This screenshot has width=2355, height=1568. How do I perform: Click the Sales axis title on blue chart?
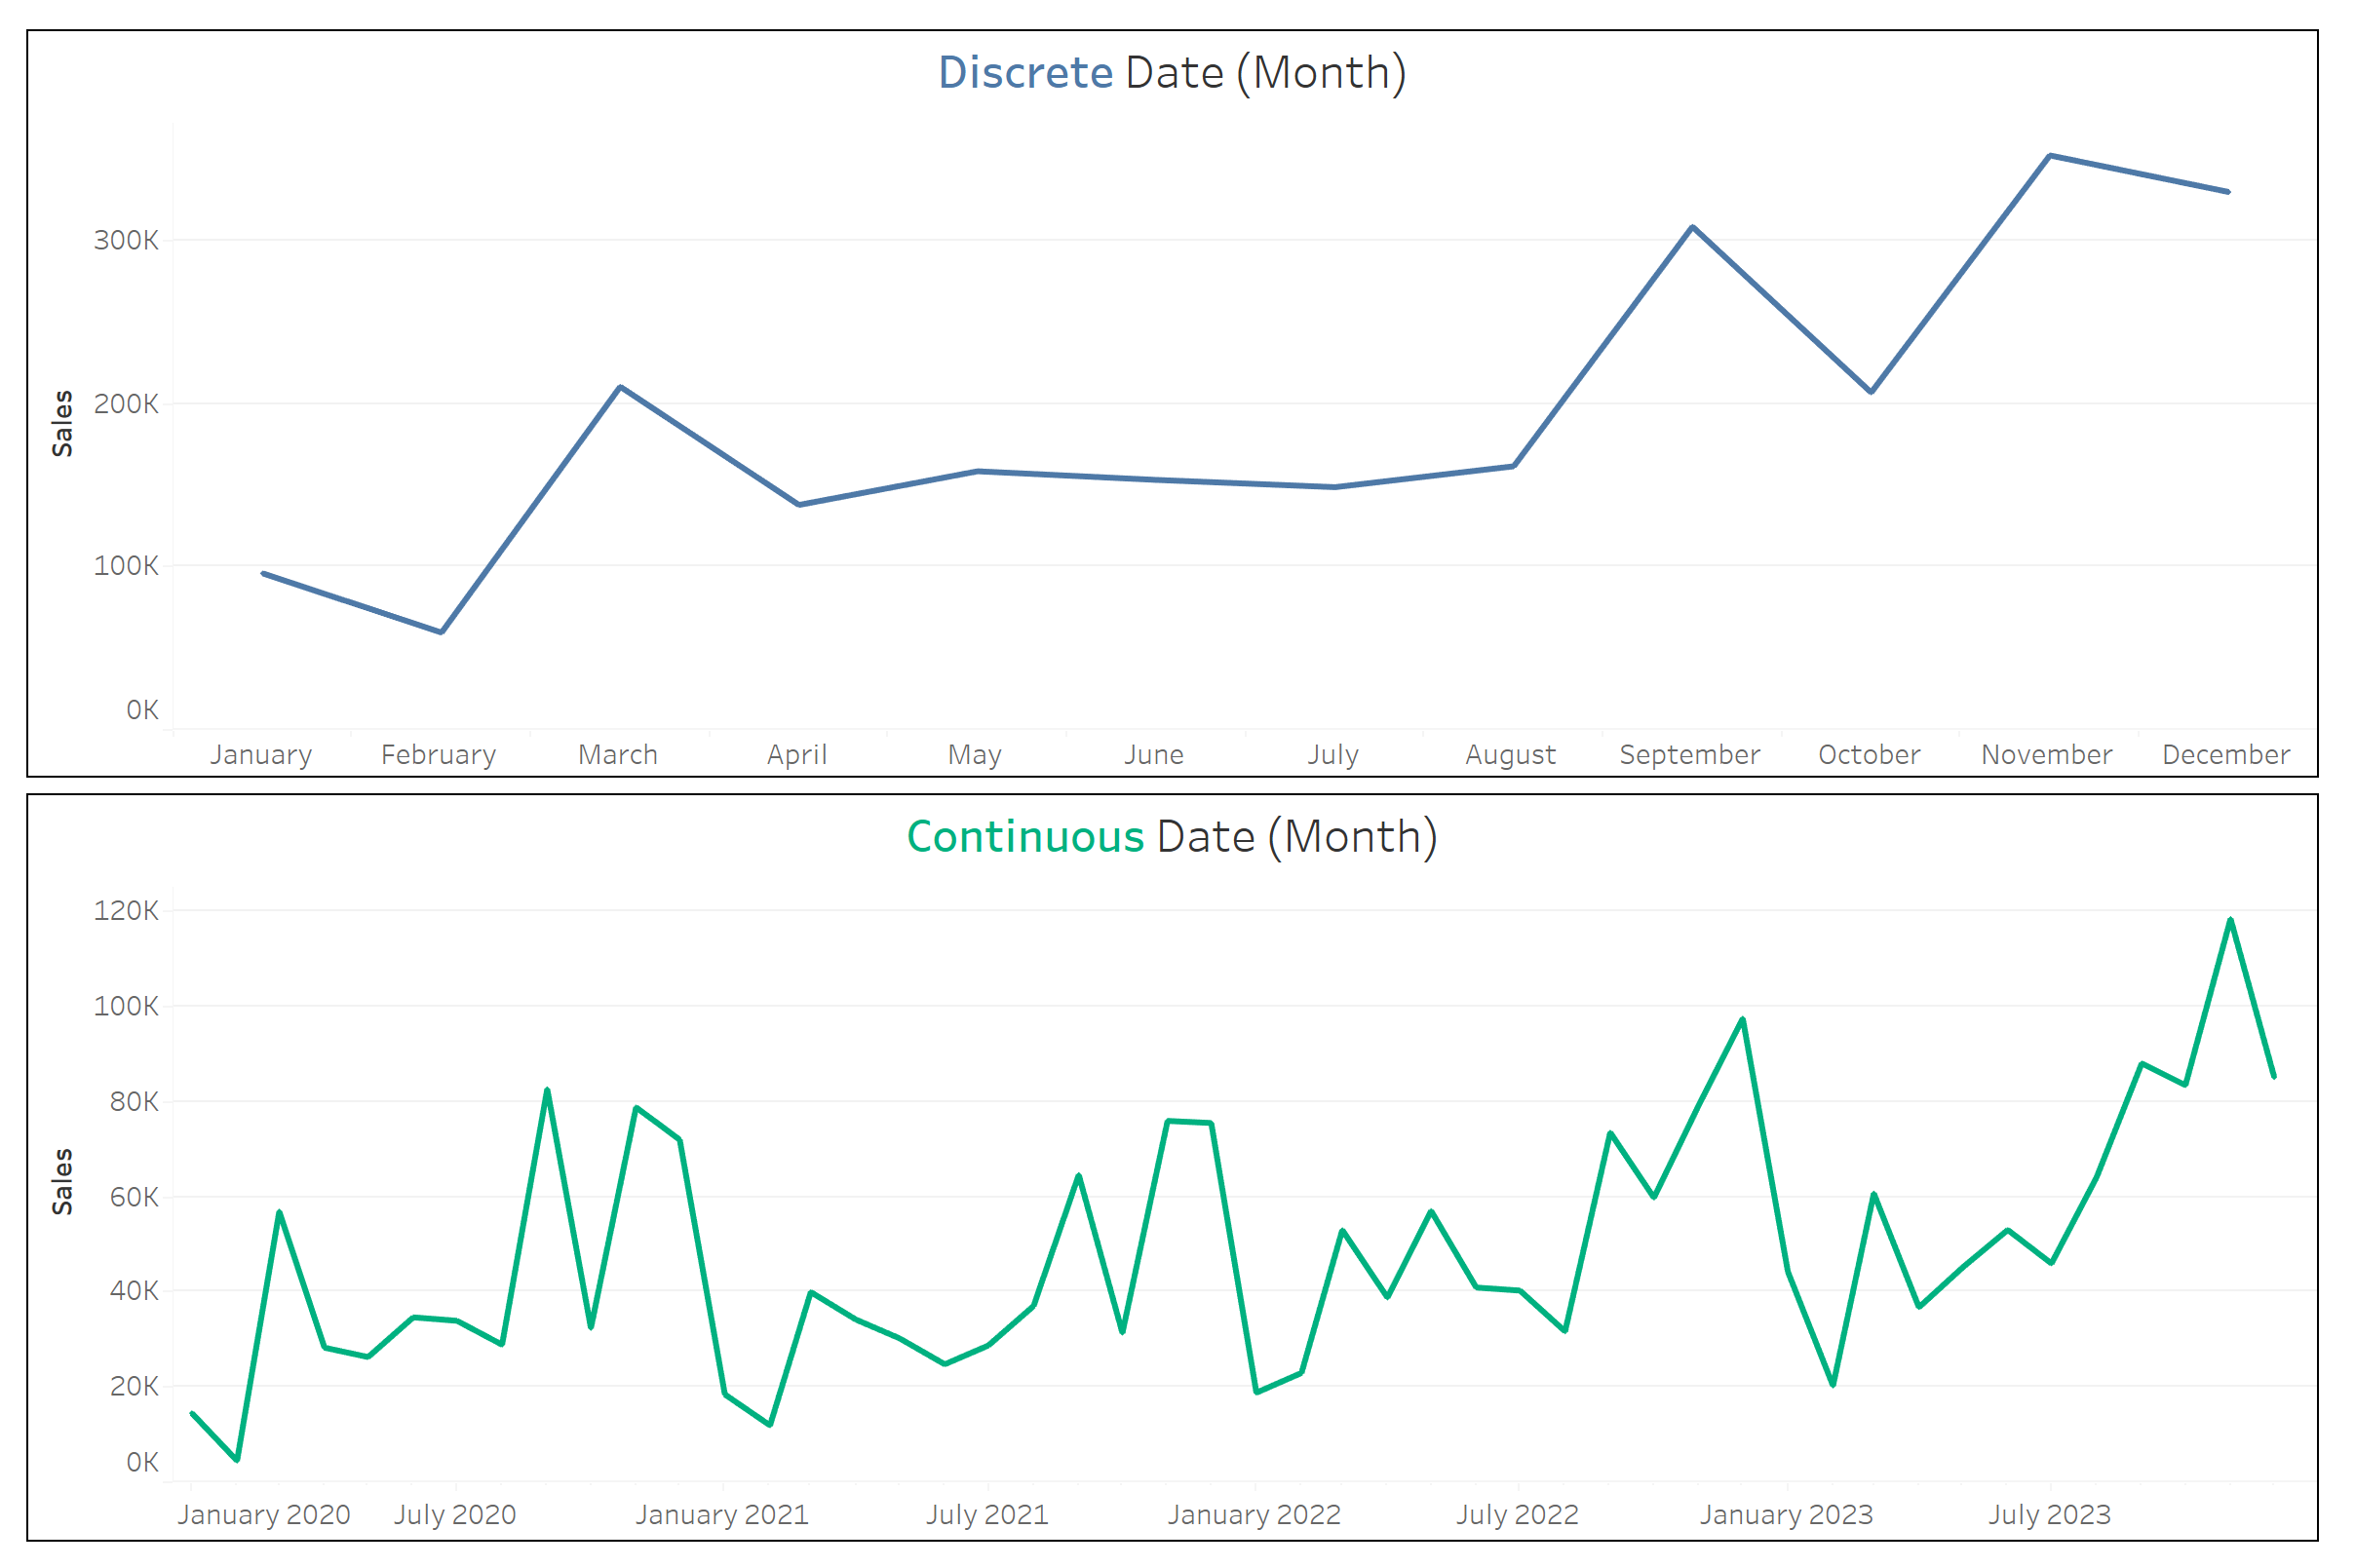pyautogui.click(x=62, y=424)
